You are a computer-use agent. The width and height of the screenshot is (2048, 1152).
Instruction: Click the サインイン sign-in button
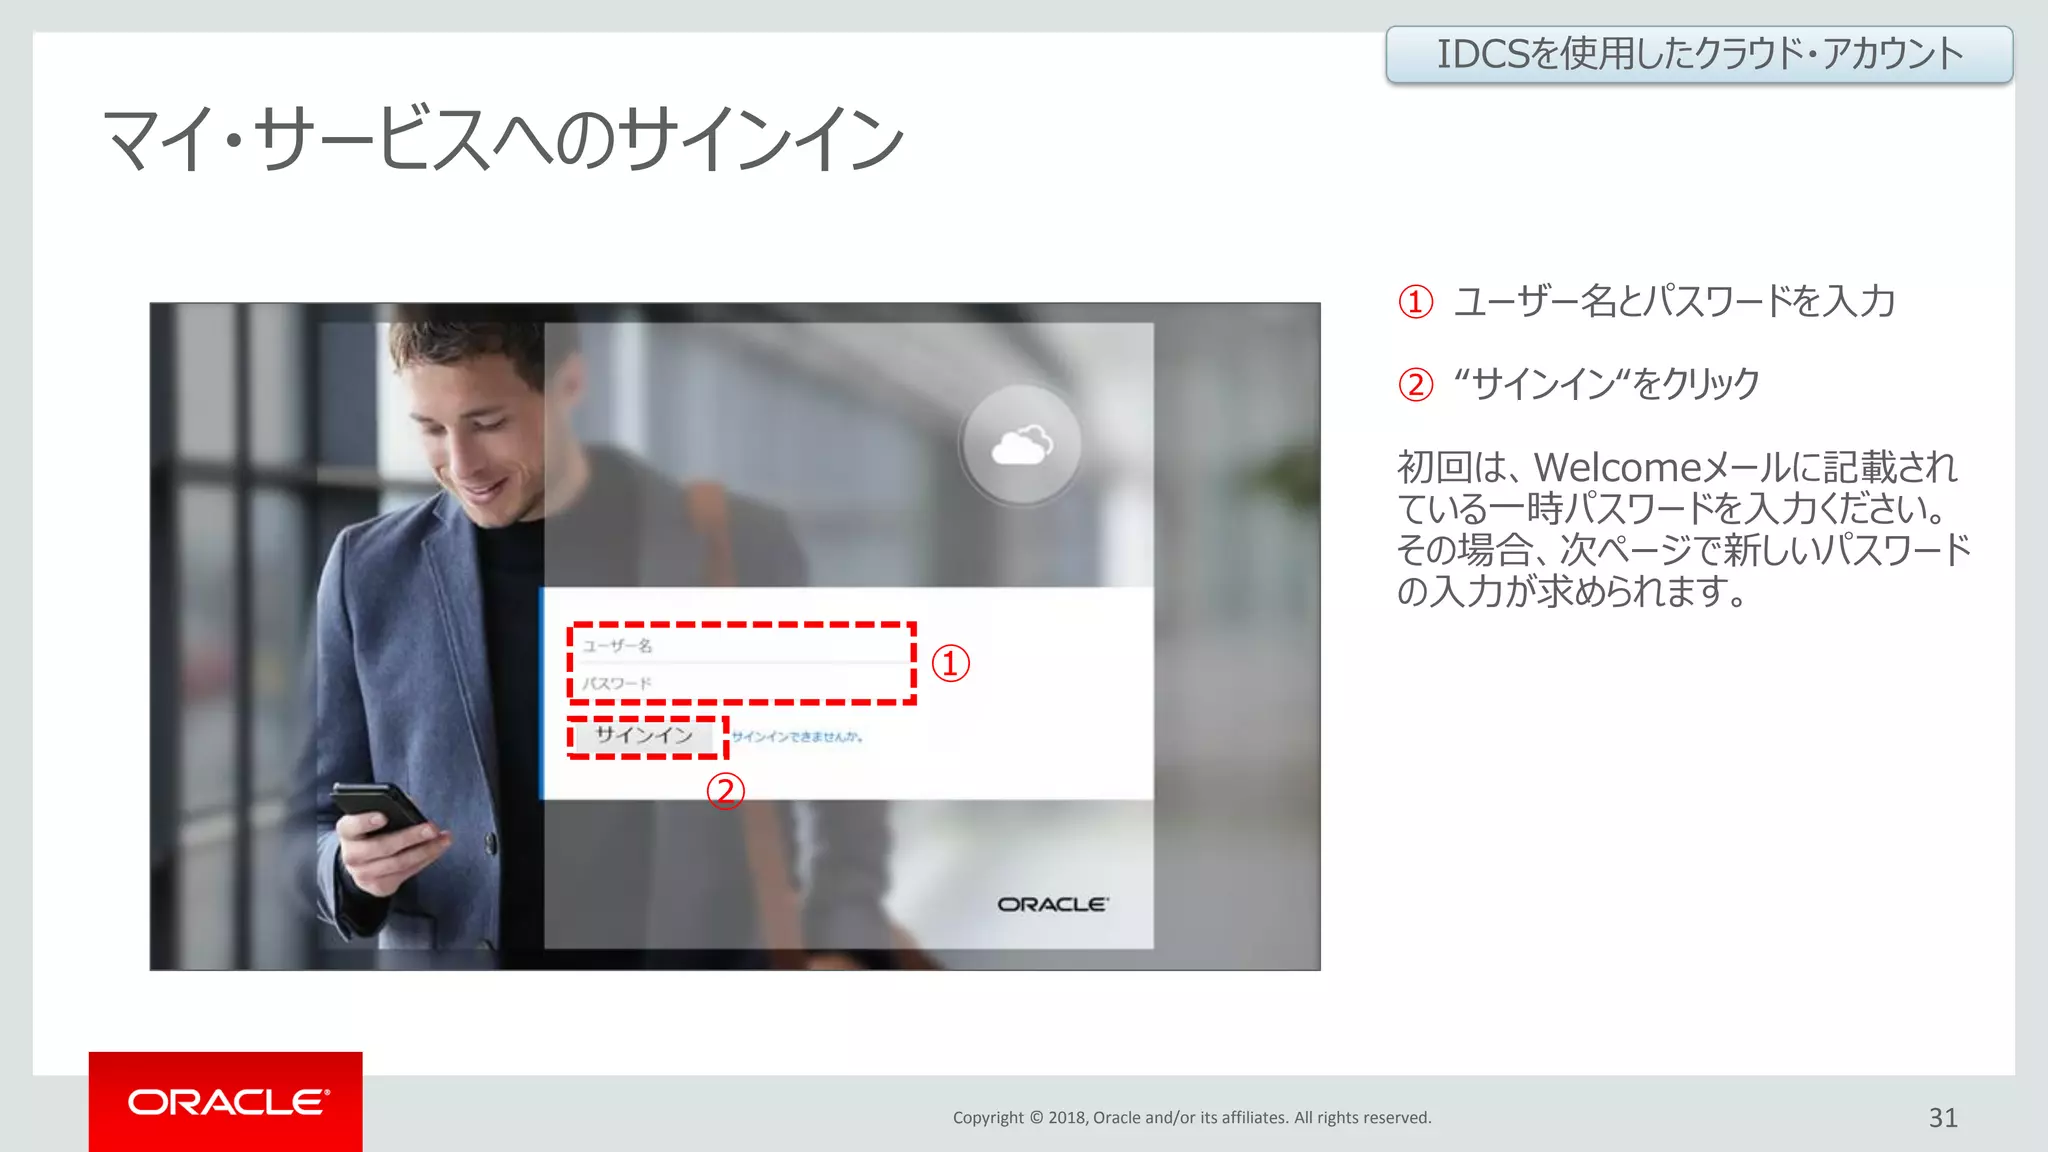[x=645, y=736]
